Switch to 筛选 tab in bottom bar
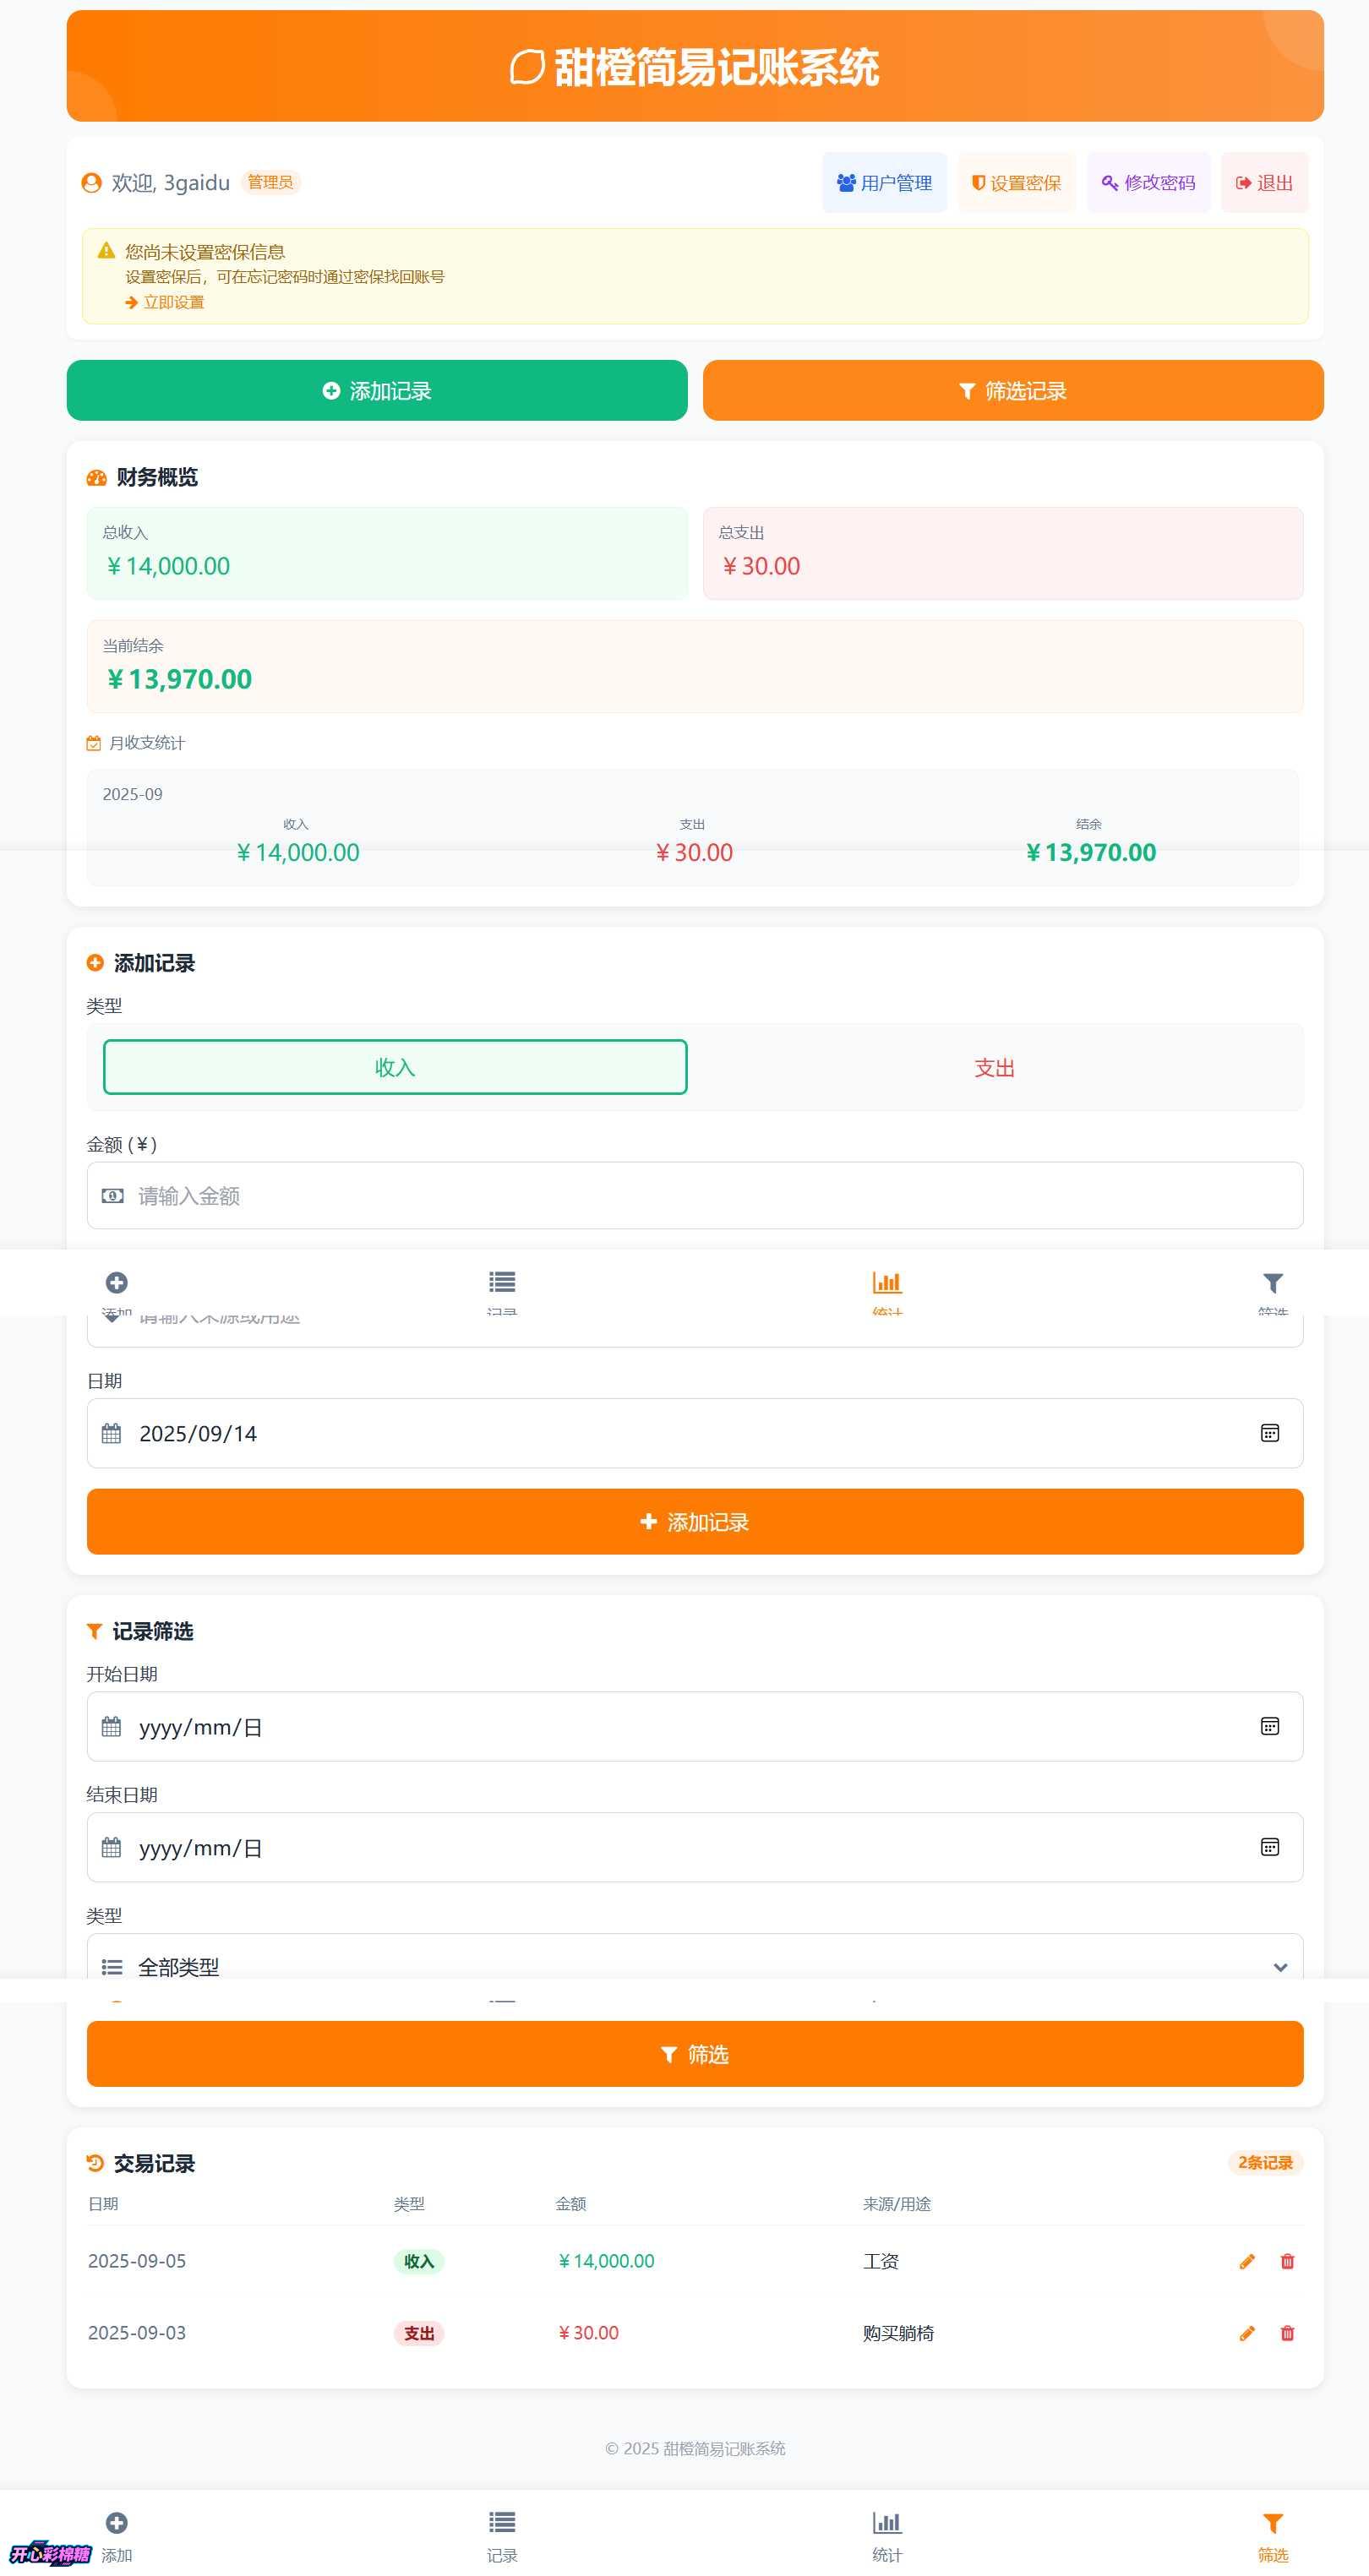 (1272, 2534)
